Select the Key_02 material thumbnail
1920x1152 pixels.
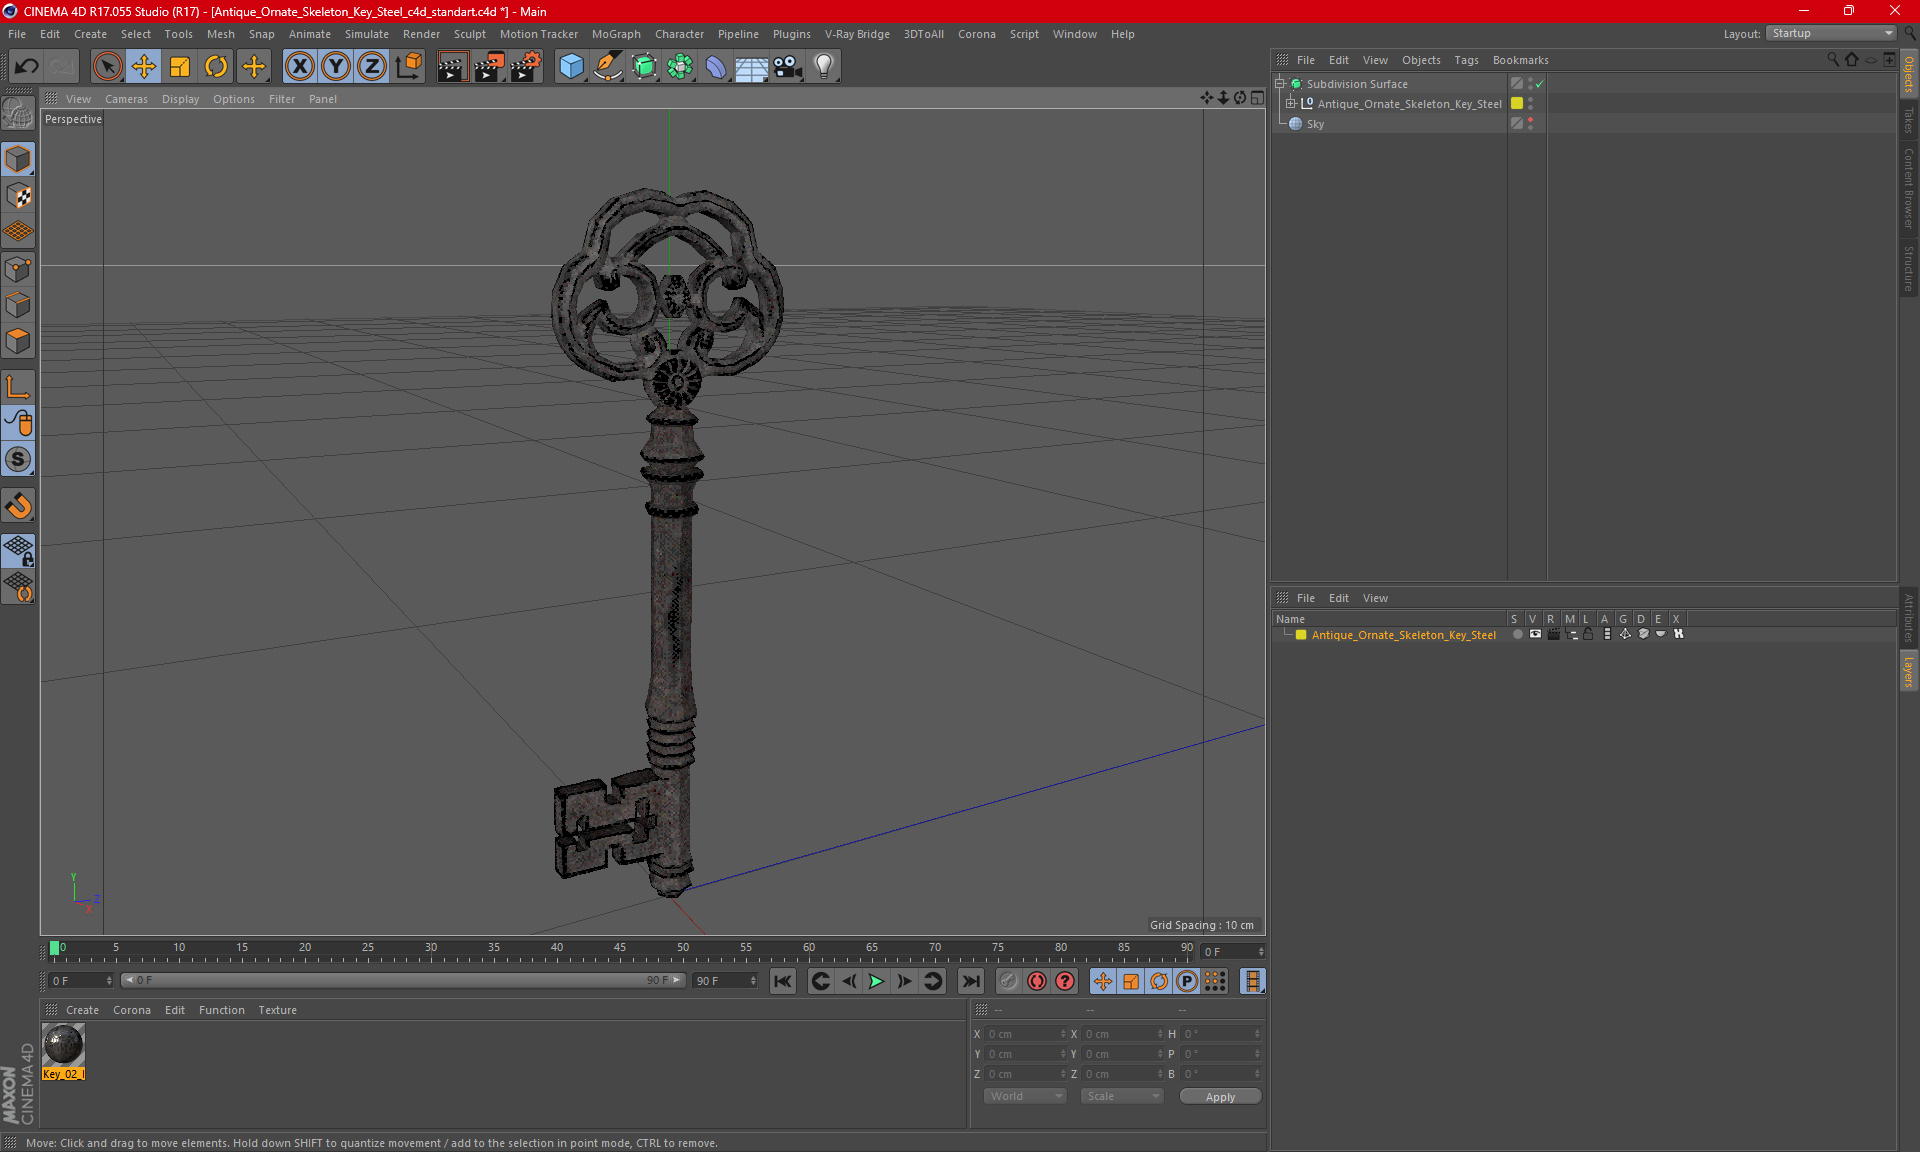point(63,1045)
